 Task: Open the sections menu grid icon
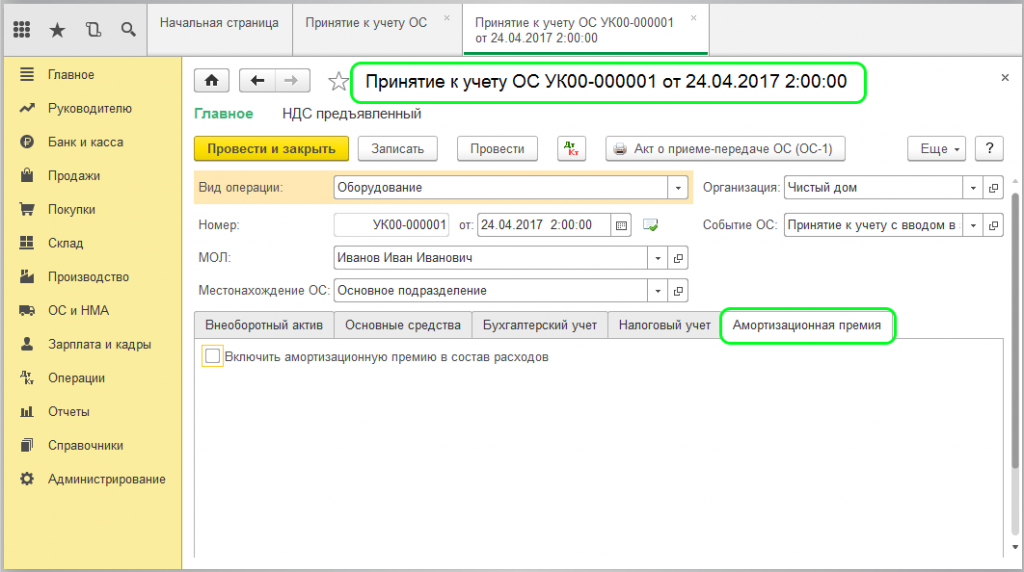pyautogui.click(x=22, y=30)
